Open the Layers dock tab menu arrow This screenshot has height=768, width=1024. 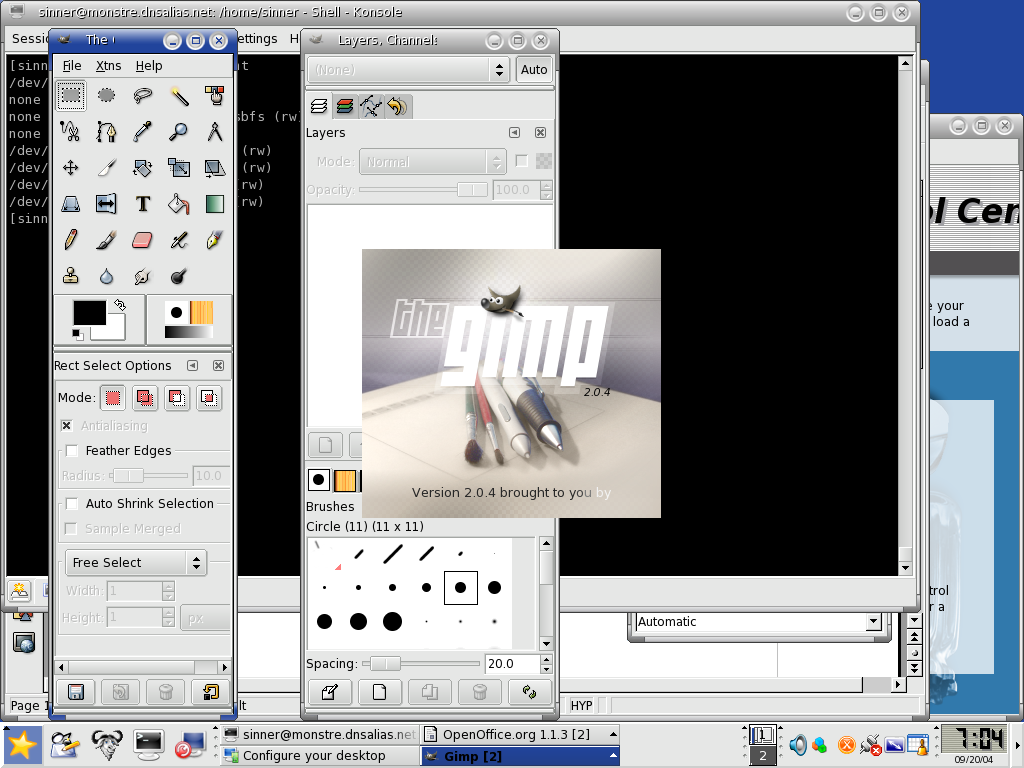(x=515, y=133)
